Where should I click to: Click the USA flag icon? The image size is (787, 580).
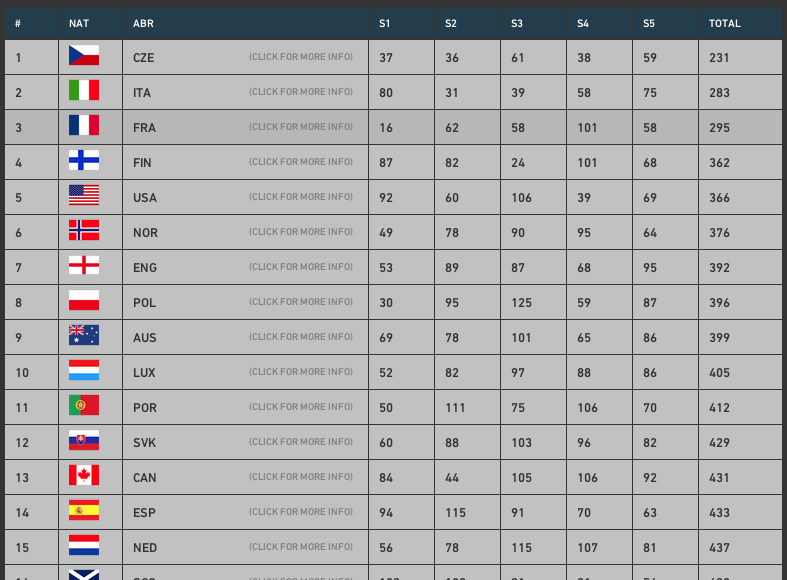84,195
